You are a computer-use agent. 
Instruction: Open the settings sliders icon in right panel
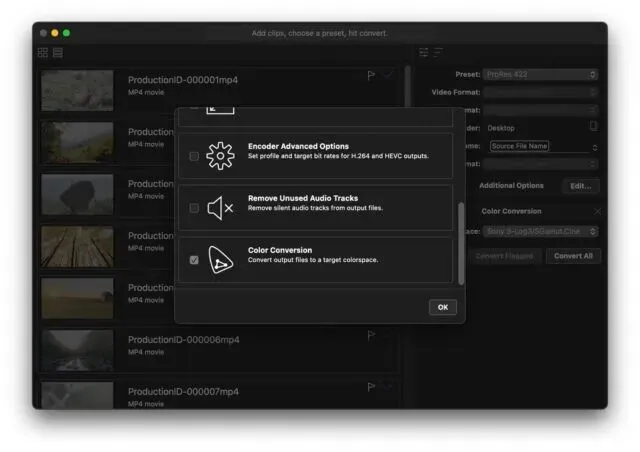(424, 52)
